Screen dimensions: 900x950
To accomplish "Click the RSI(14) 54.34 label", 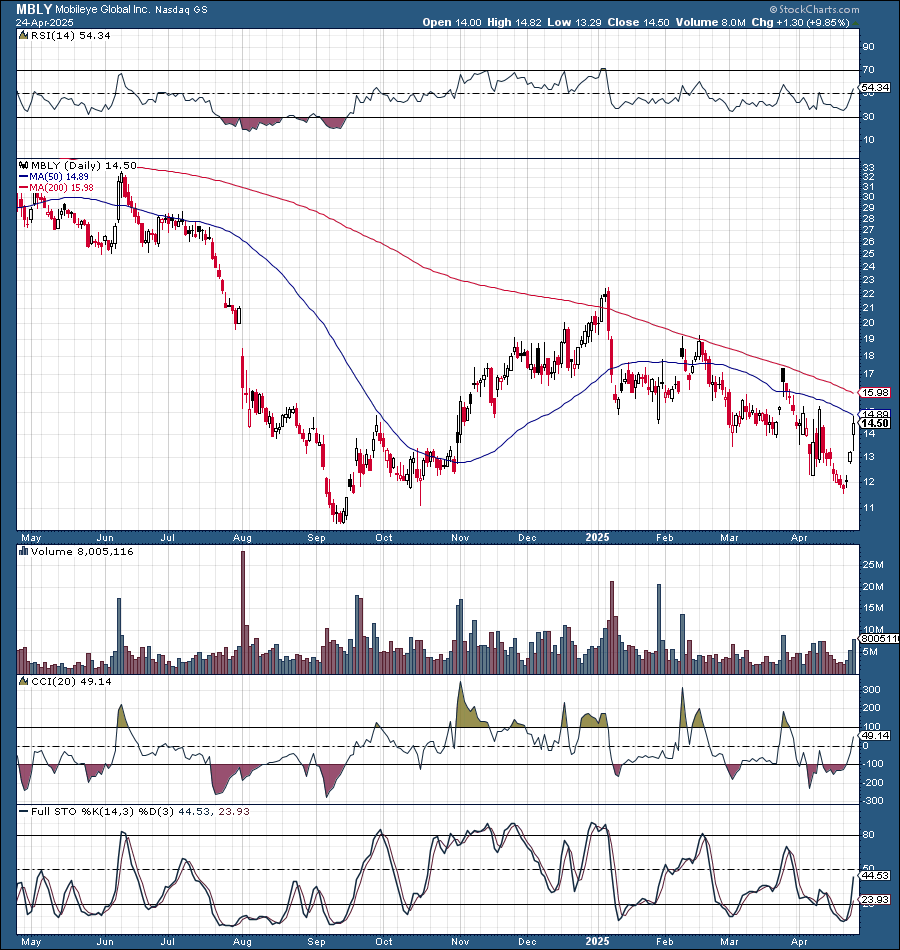I will pos(70,34).
